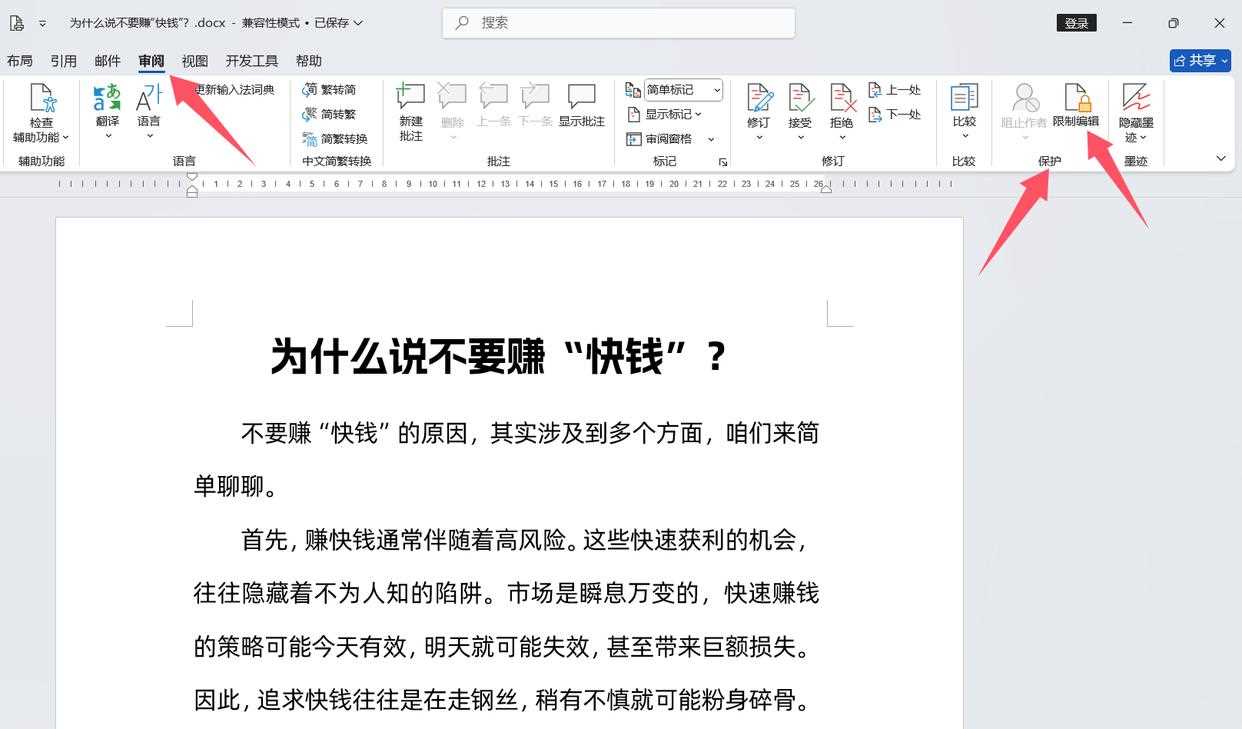Select the 修订 track changes icon

pos(758,110)
